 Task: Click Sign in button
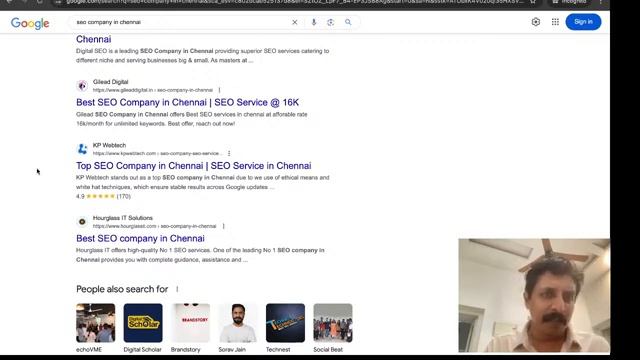(583, 22)
